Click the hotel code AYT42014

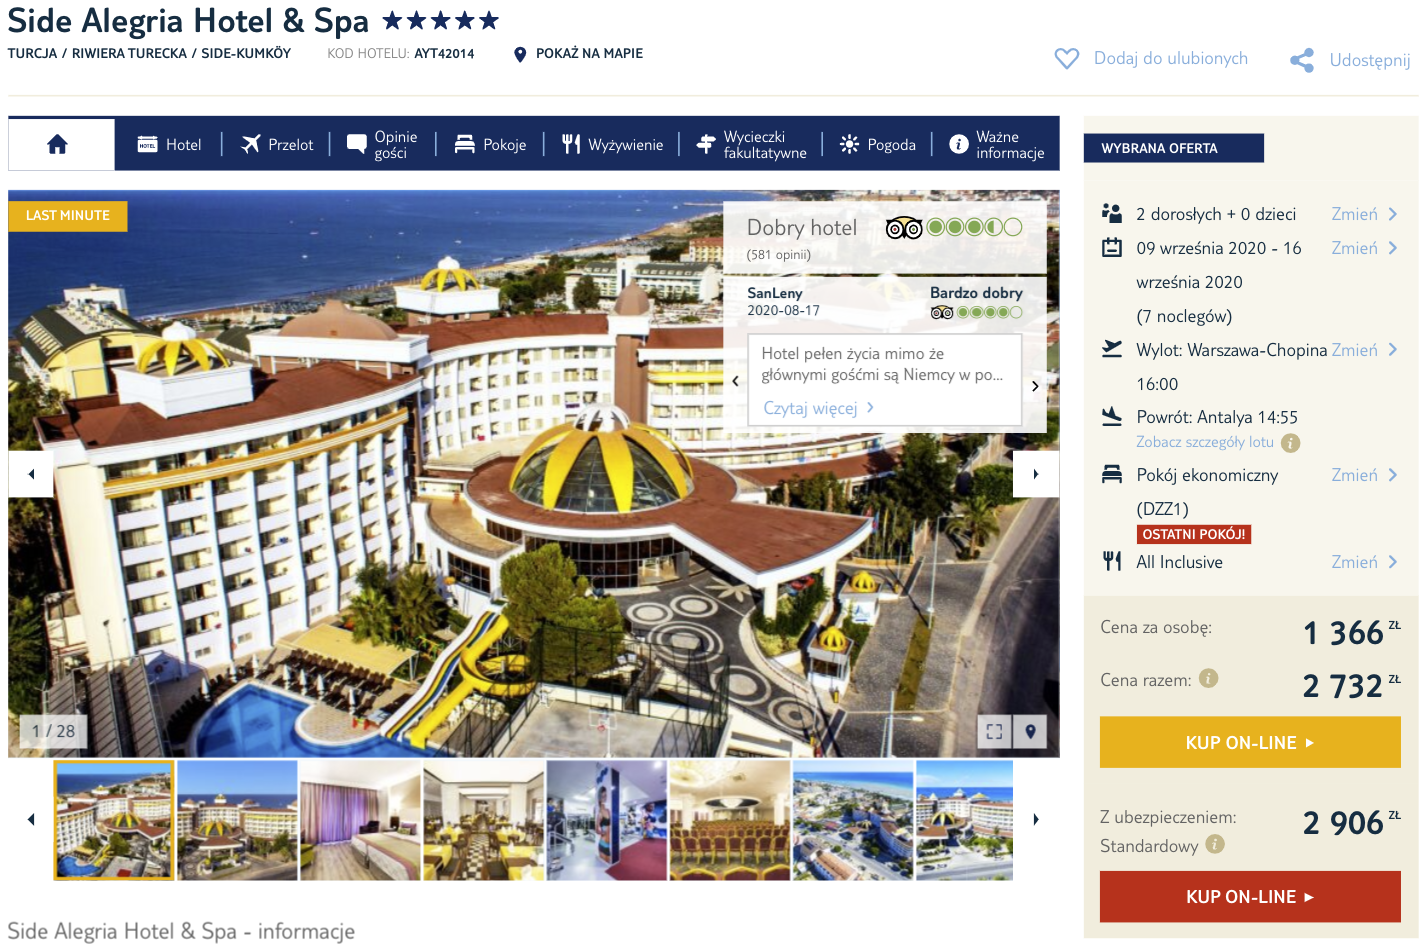click(444, 54)
